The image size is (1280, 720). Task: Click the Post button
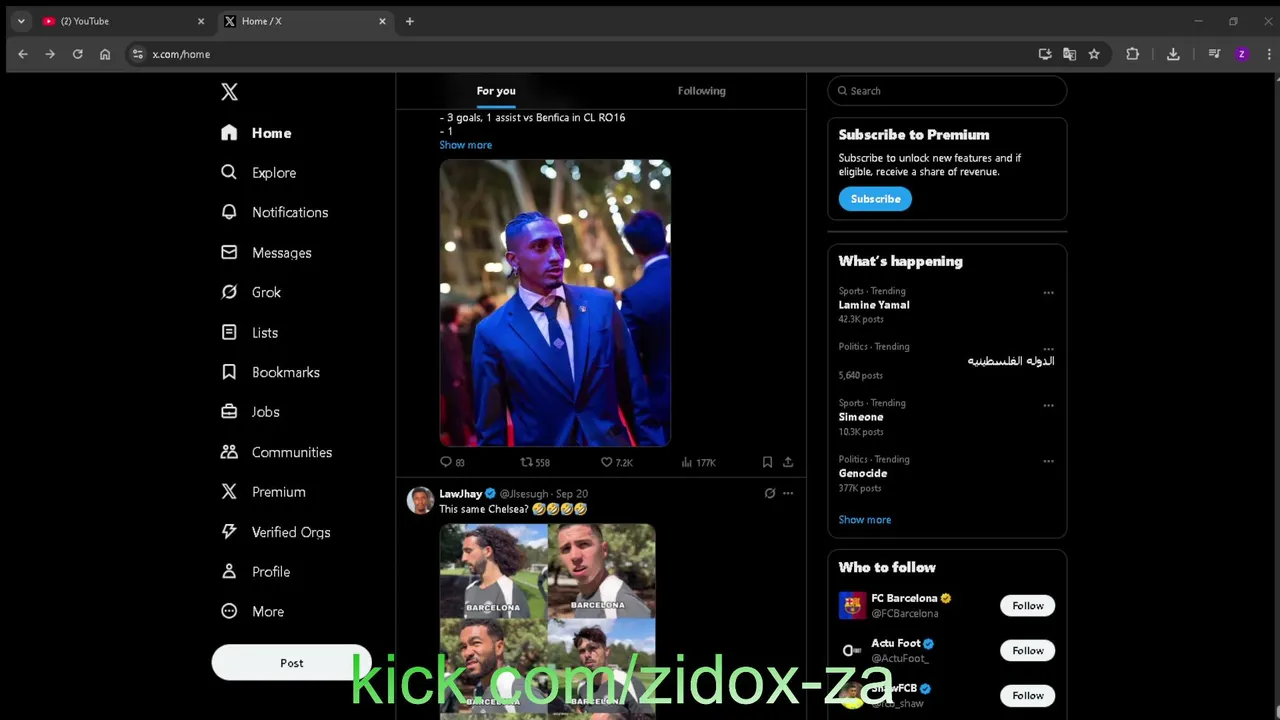point(291,663)
